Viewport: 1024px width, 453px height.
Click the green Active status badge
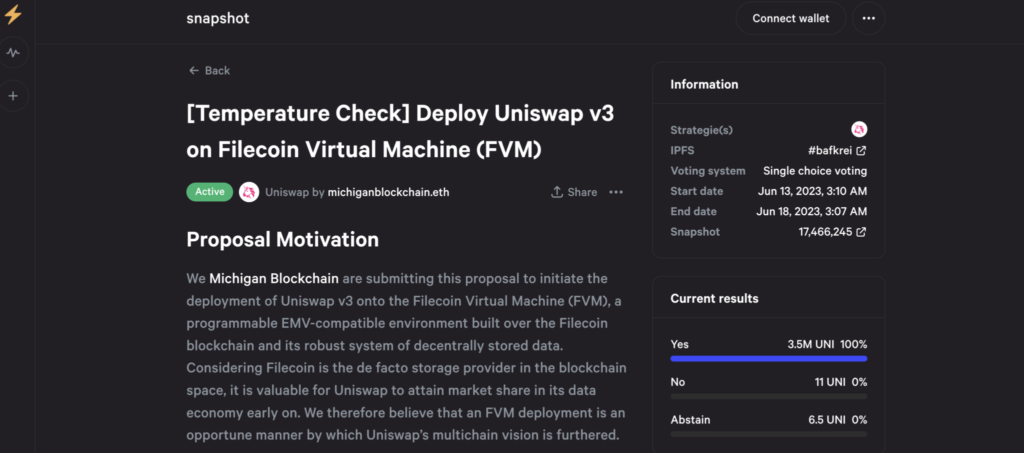click(x=210, y=192)
